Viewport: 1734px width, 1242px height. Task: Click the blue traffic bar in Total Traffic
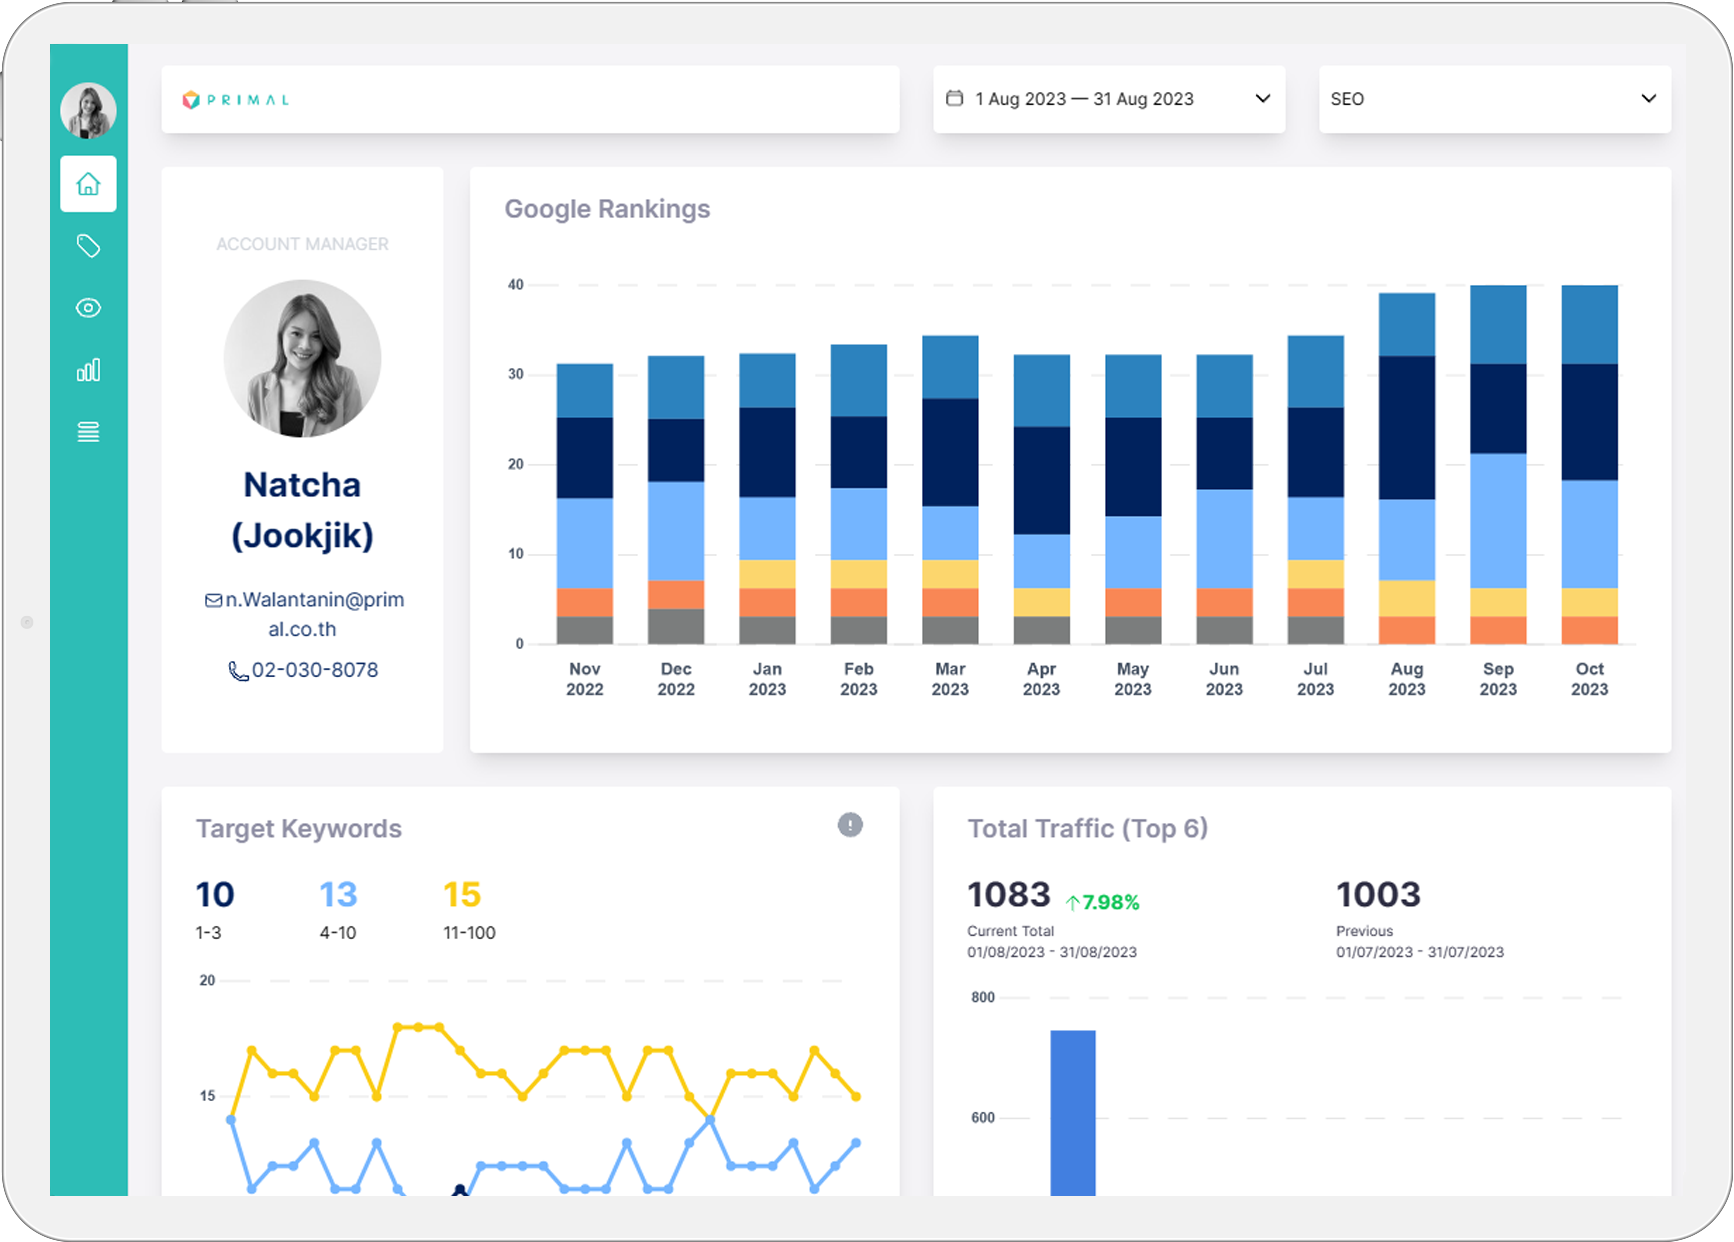click(1073, 1113)
